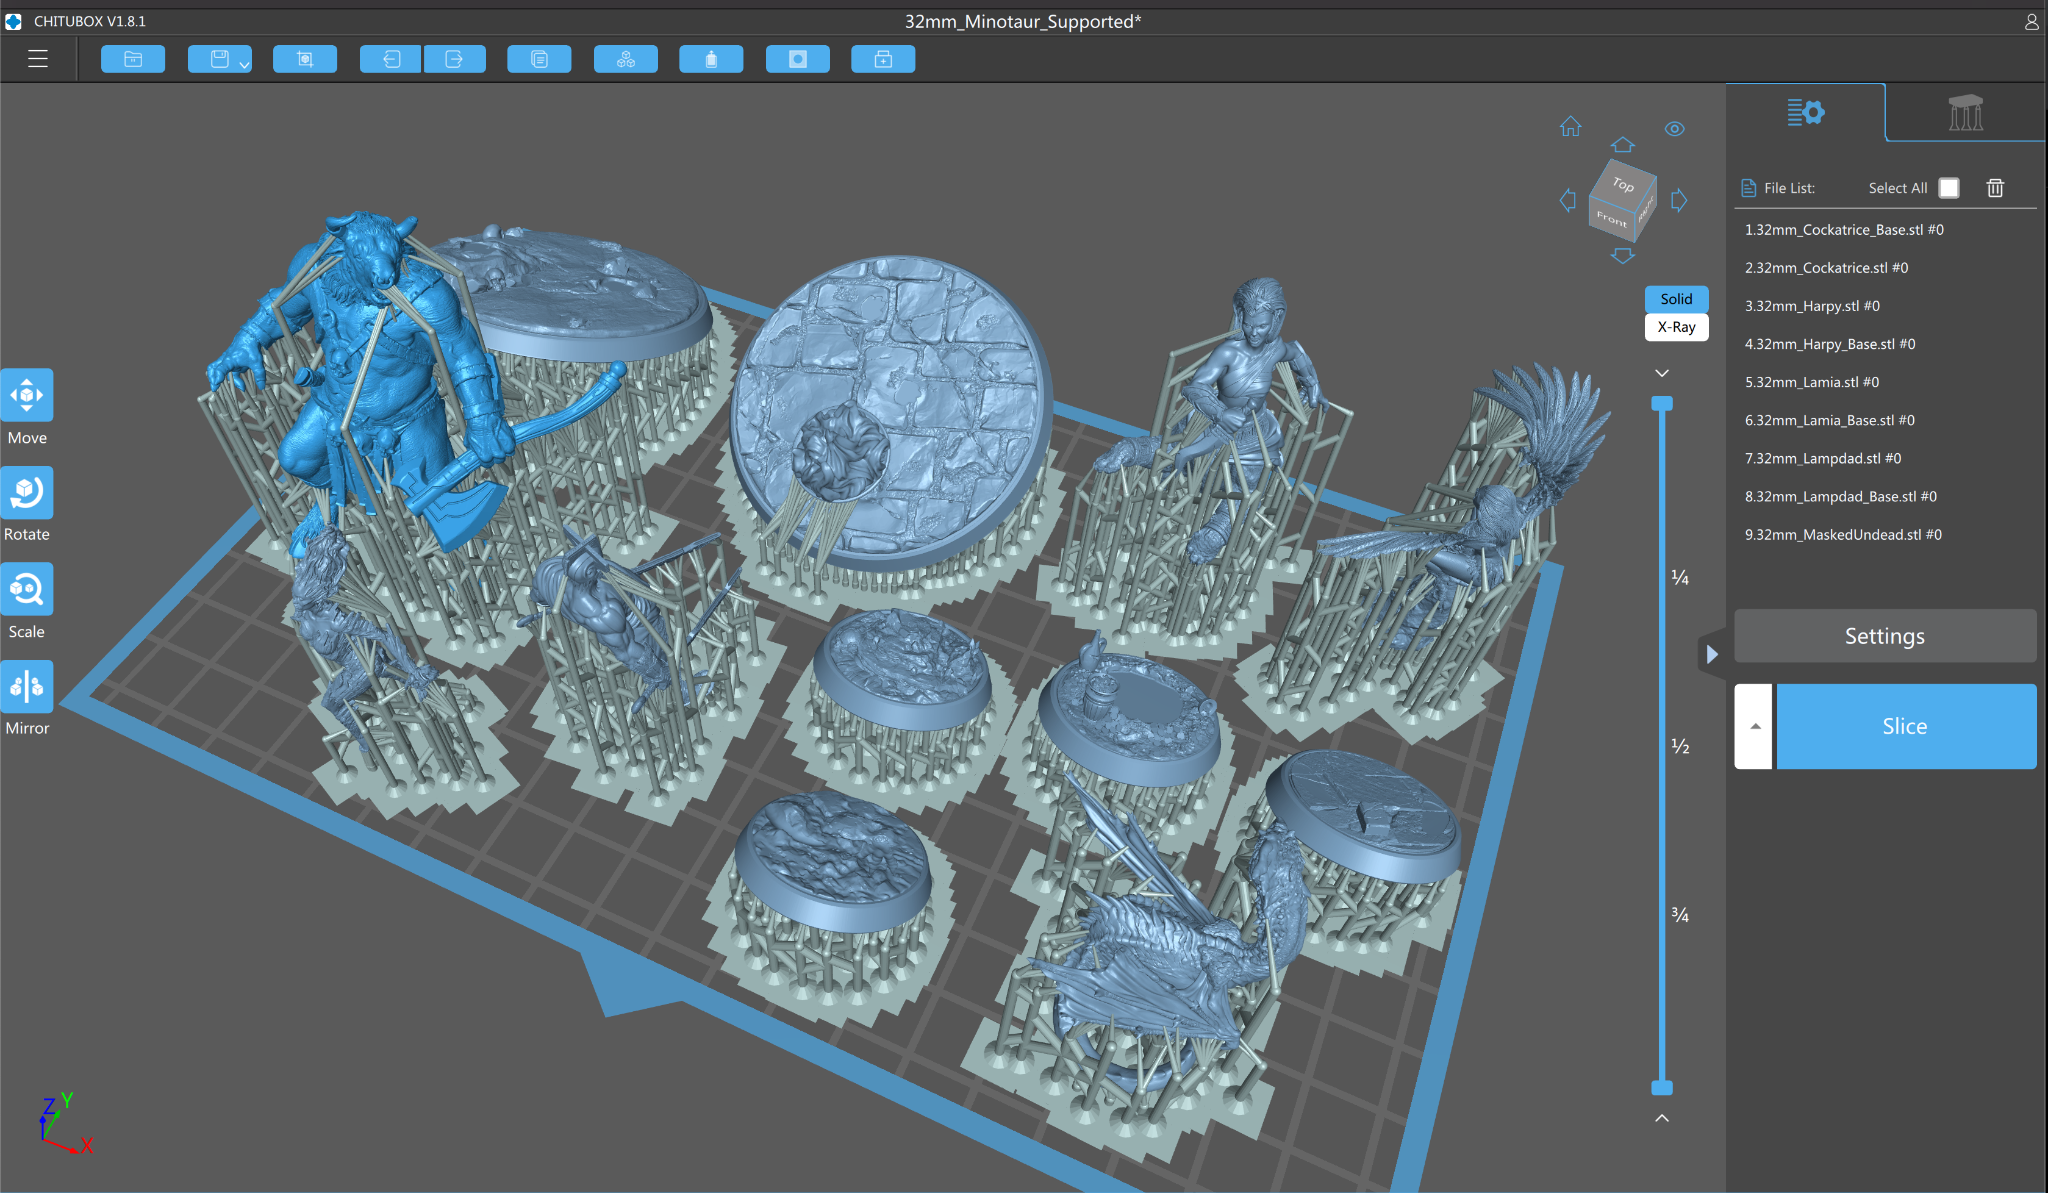Select the Mirror tool
Screen dimensions: 2048x1193
pos(27,687)
